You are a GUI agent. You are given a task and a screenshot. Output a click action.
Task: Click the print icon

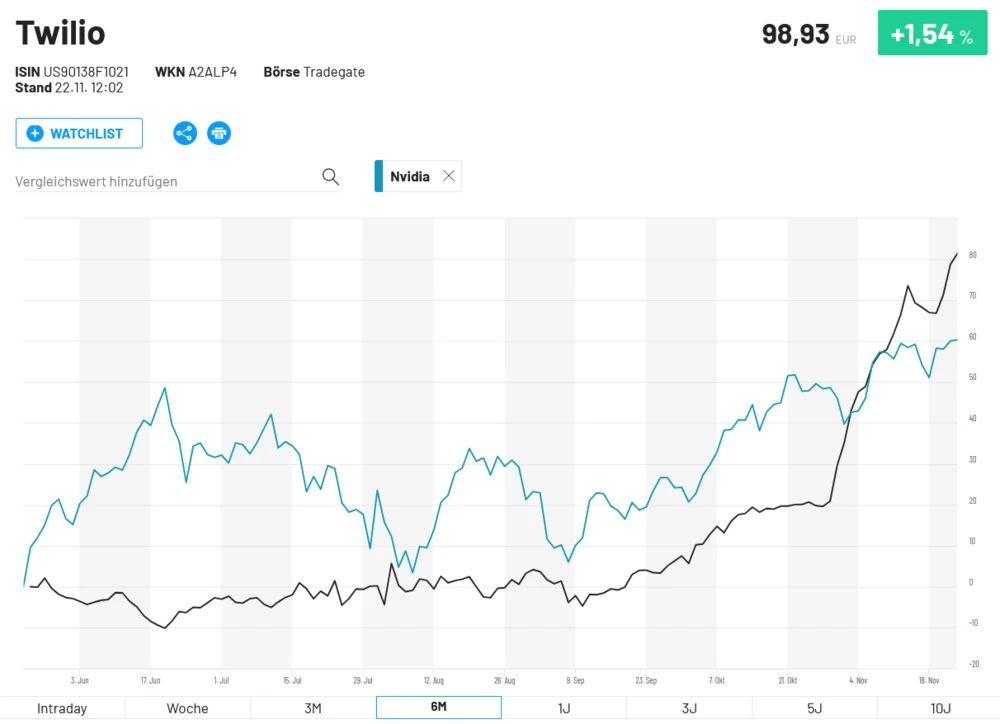click(x=219, y=133)
